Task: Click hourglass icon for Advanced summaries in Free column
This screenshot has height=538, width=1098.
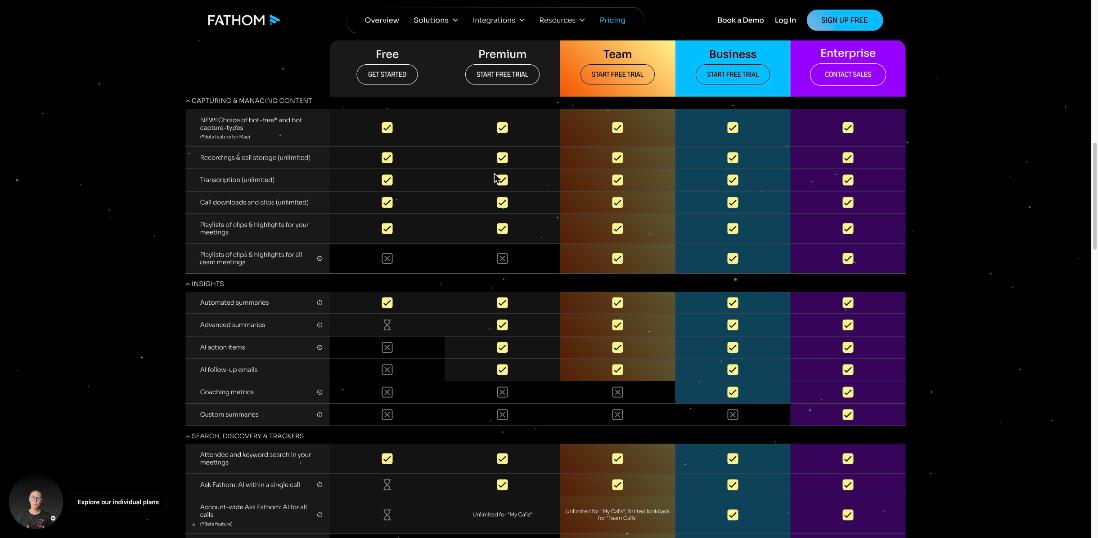Action: coord(387,325)
